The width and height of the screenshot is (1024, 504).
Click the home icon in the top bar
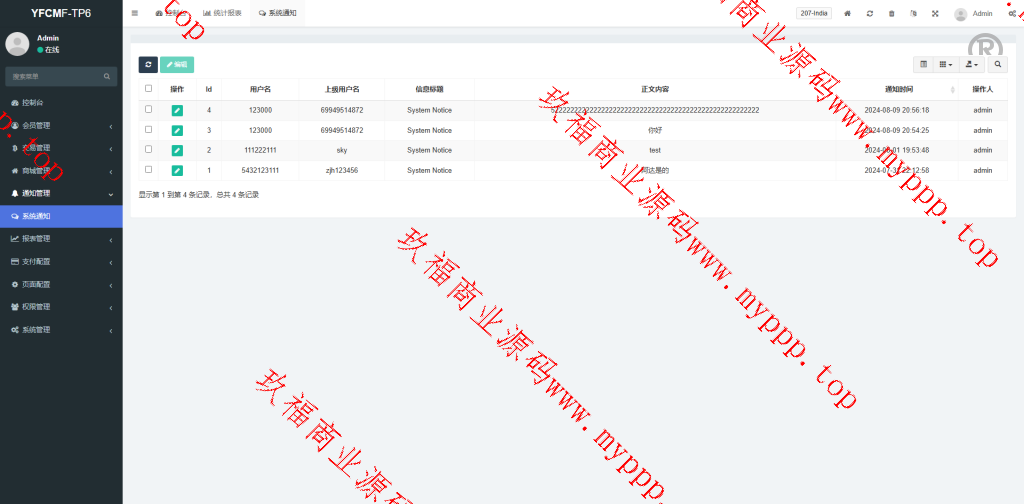848,13
